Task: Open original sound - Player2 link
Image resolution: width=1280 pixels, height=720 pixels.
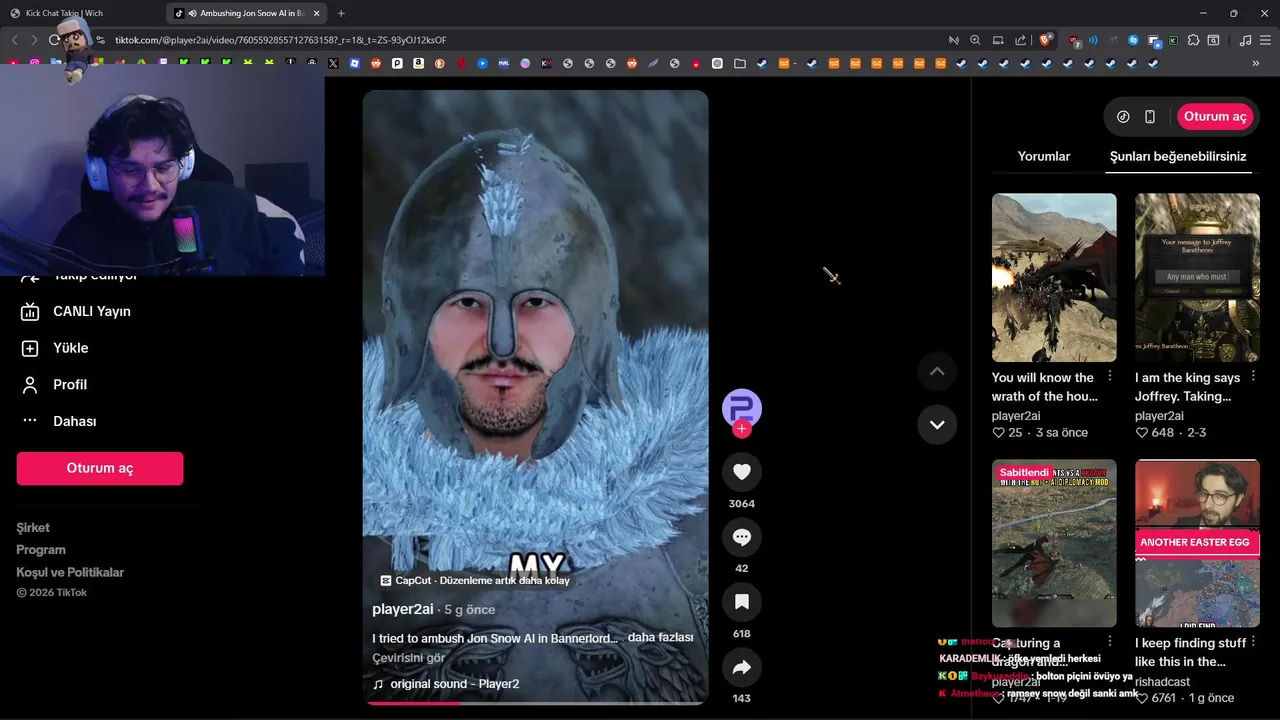Action: [x=455, y=684]
